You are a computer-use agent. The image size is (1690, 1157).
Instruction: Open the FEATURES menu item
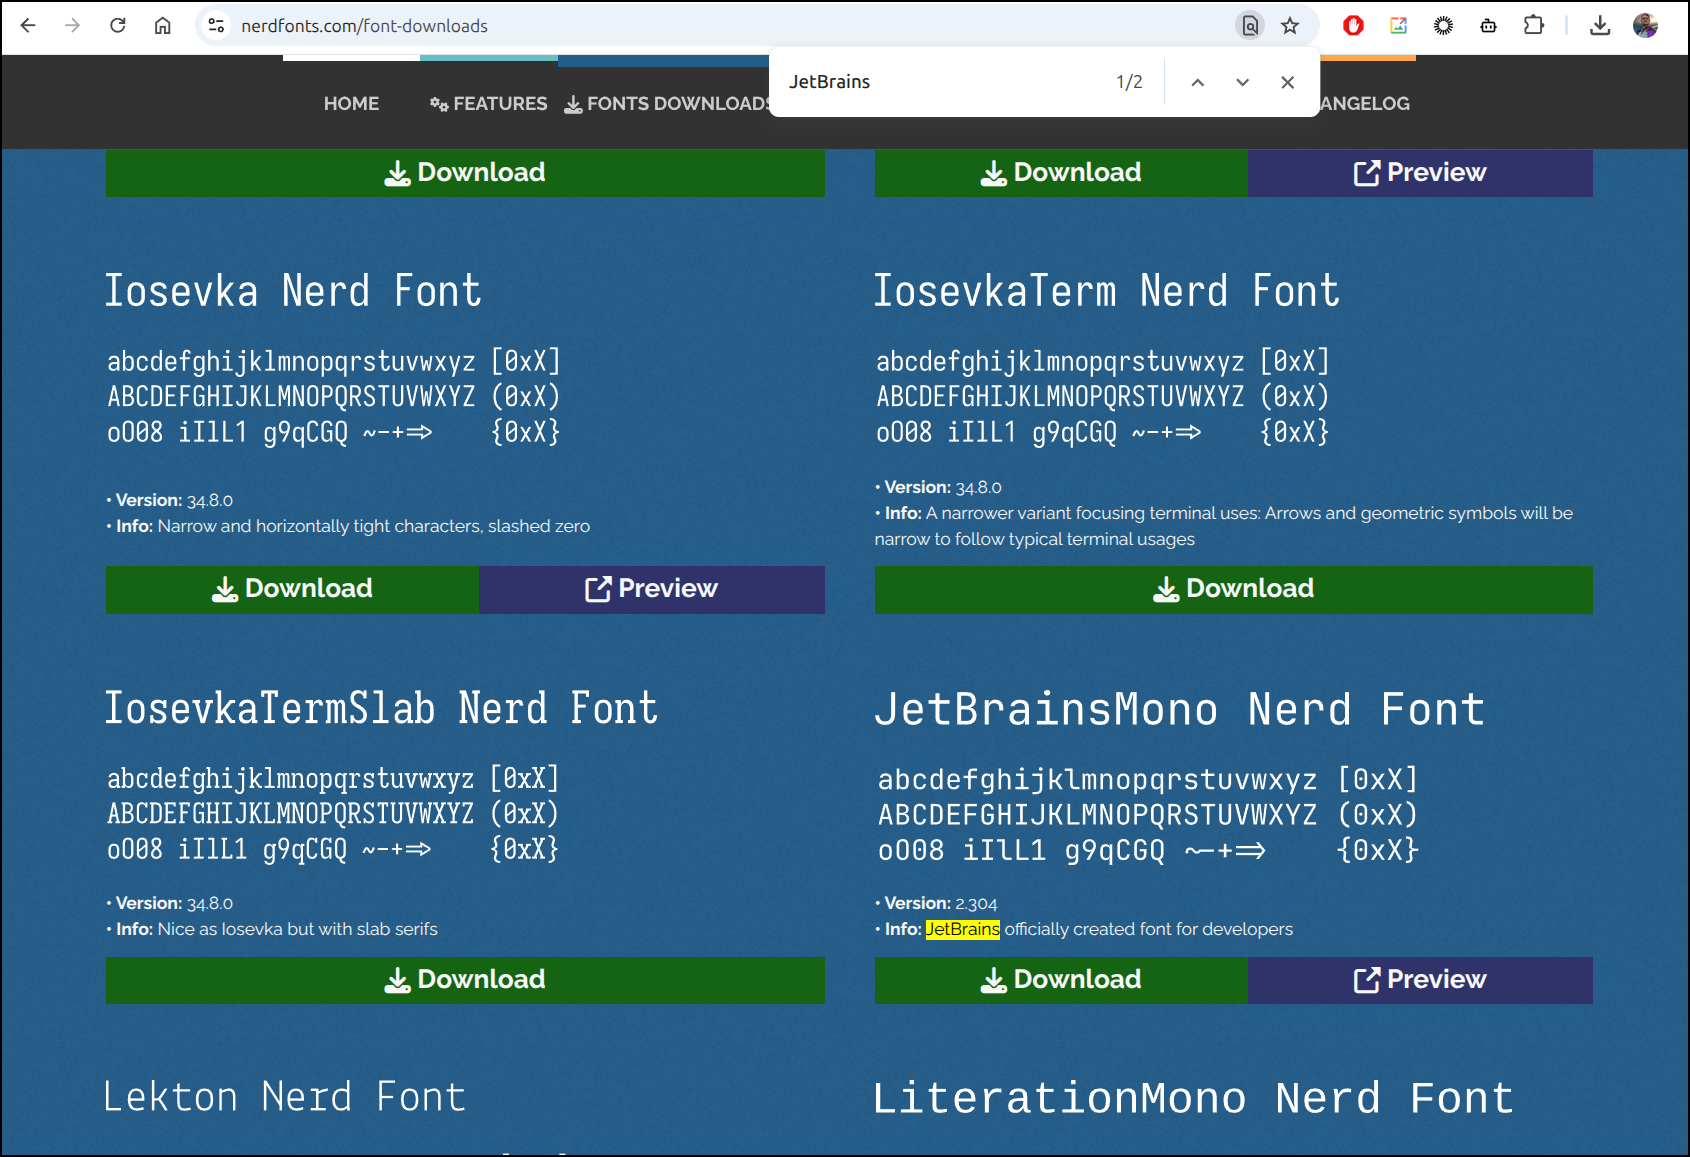pos(488,103)
